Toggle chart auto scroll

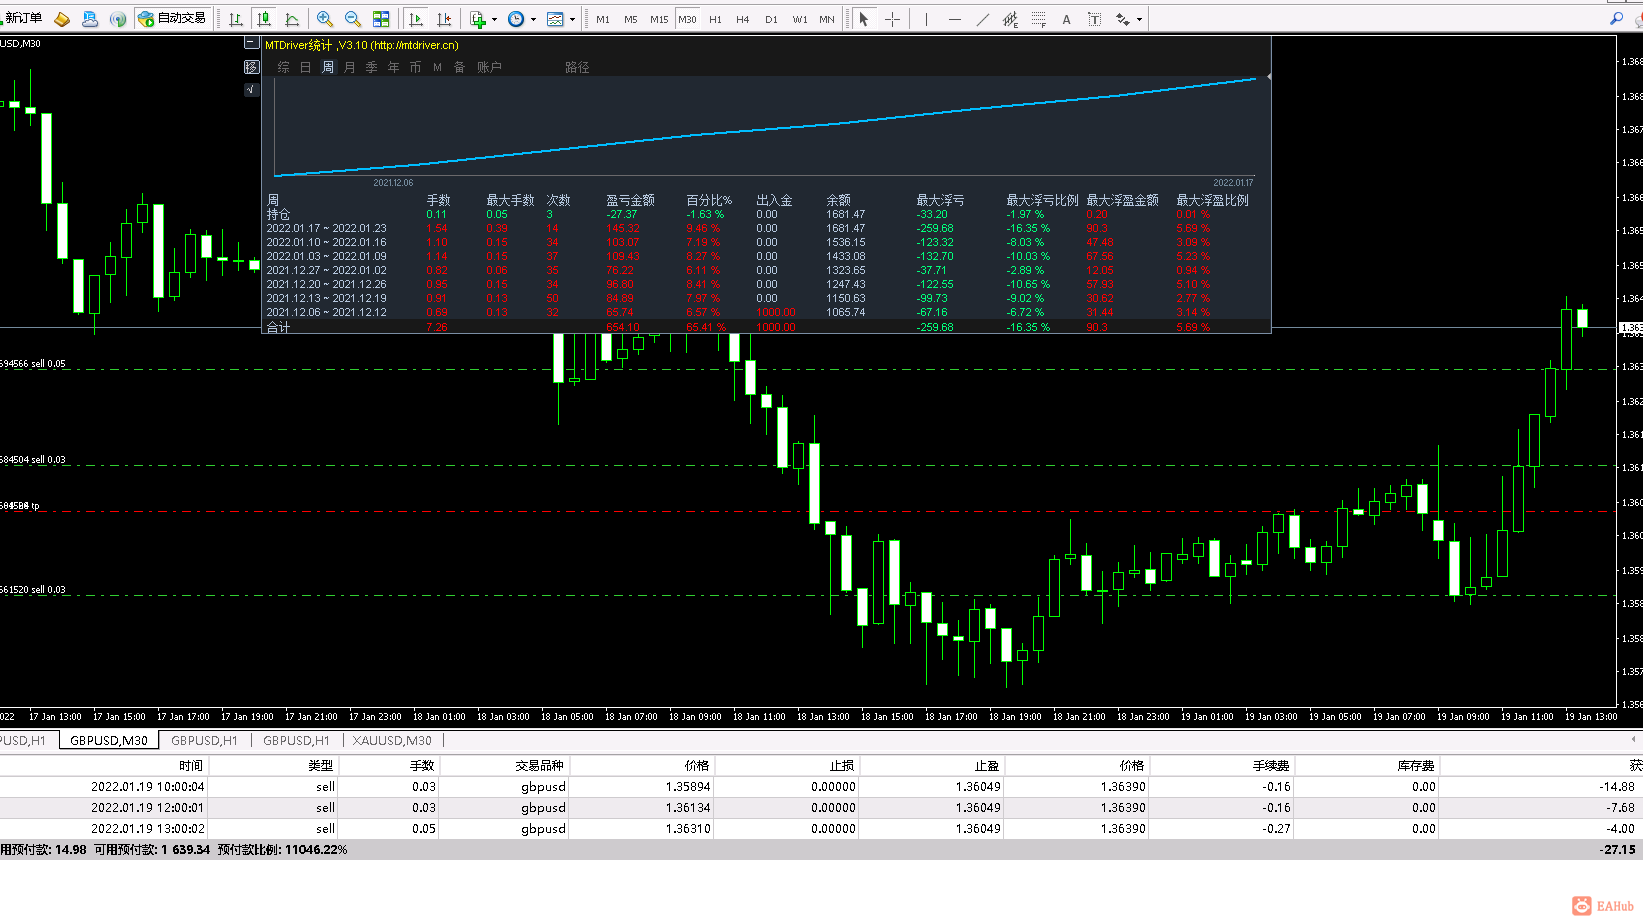click(416, 19)
